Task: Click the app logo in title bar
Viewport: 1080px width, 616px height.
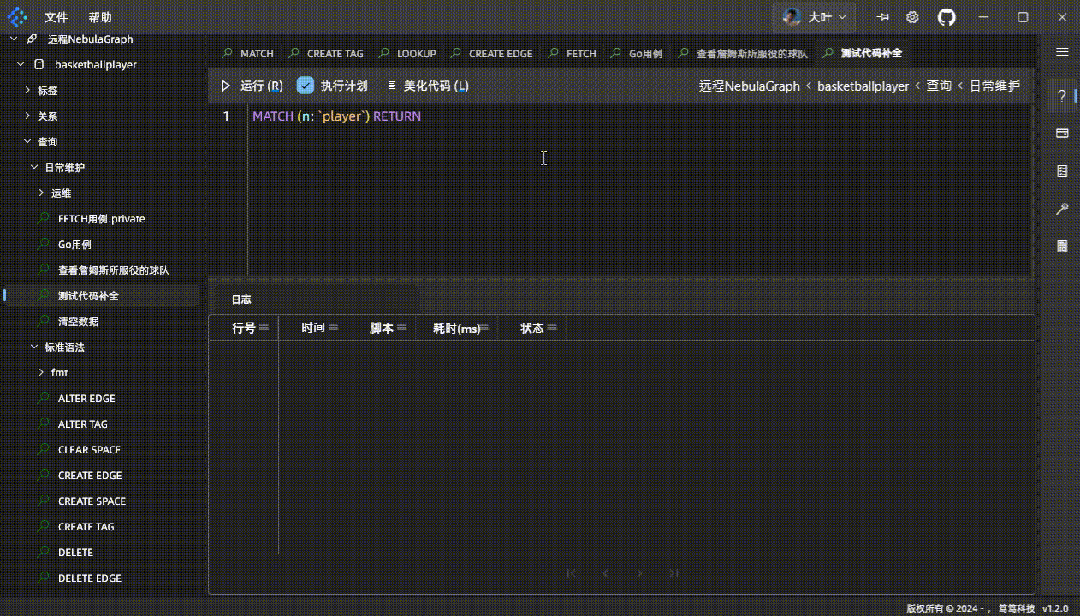Action: pyautogui.click(x=18, y=17)
